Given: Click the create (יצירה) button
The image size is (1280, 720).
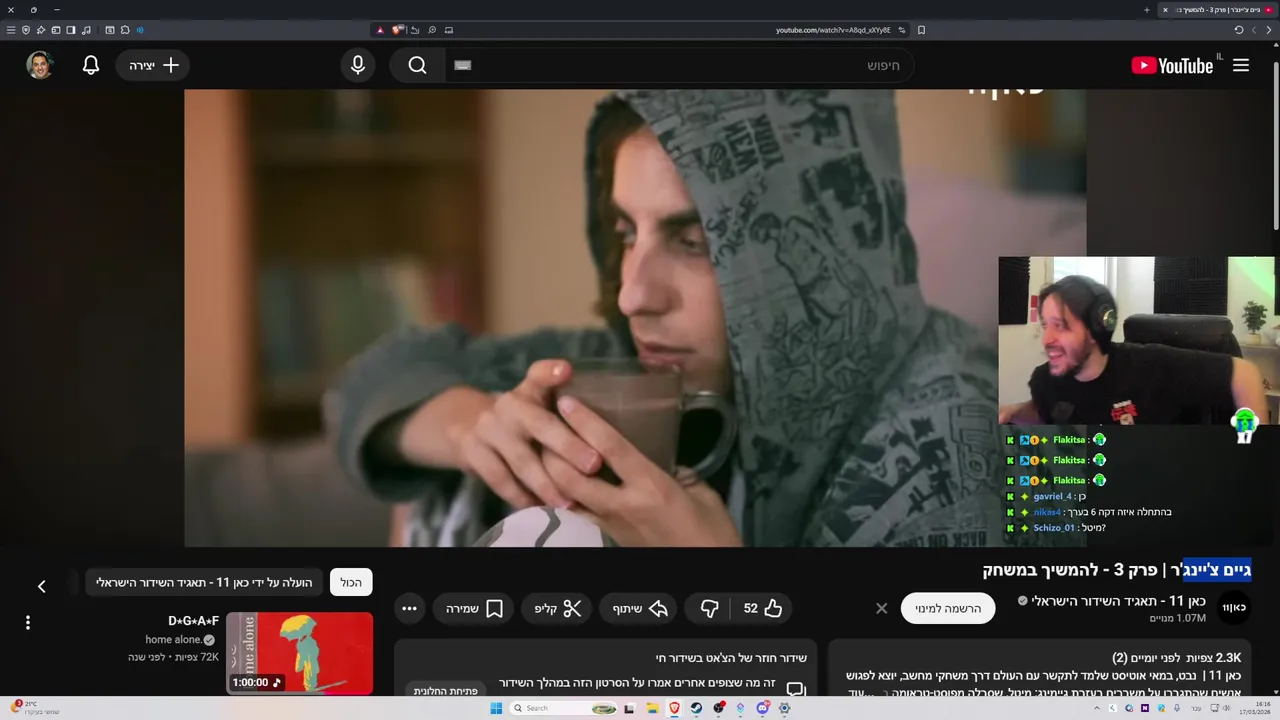Looking at the screenshot, I should point(154,65).
